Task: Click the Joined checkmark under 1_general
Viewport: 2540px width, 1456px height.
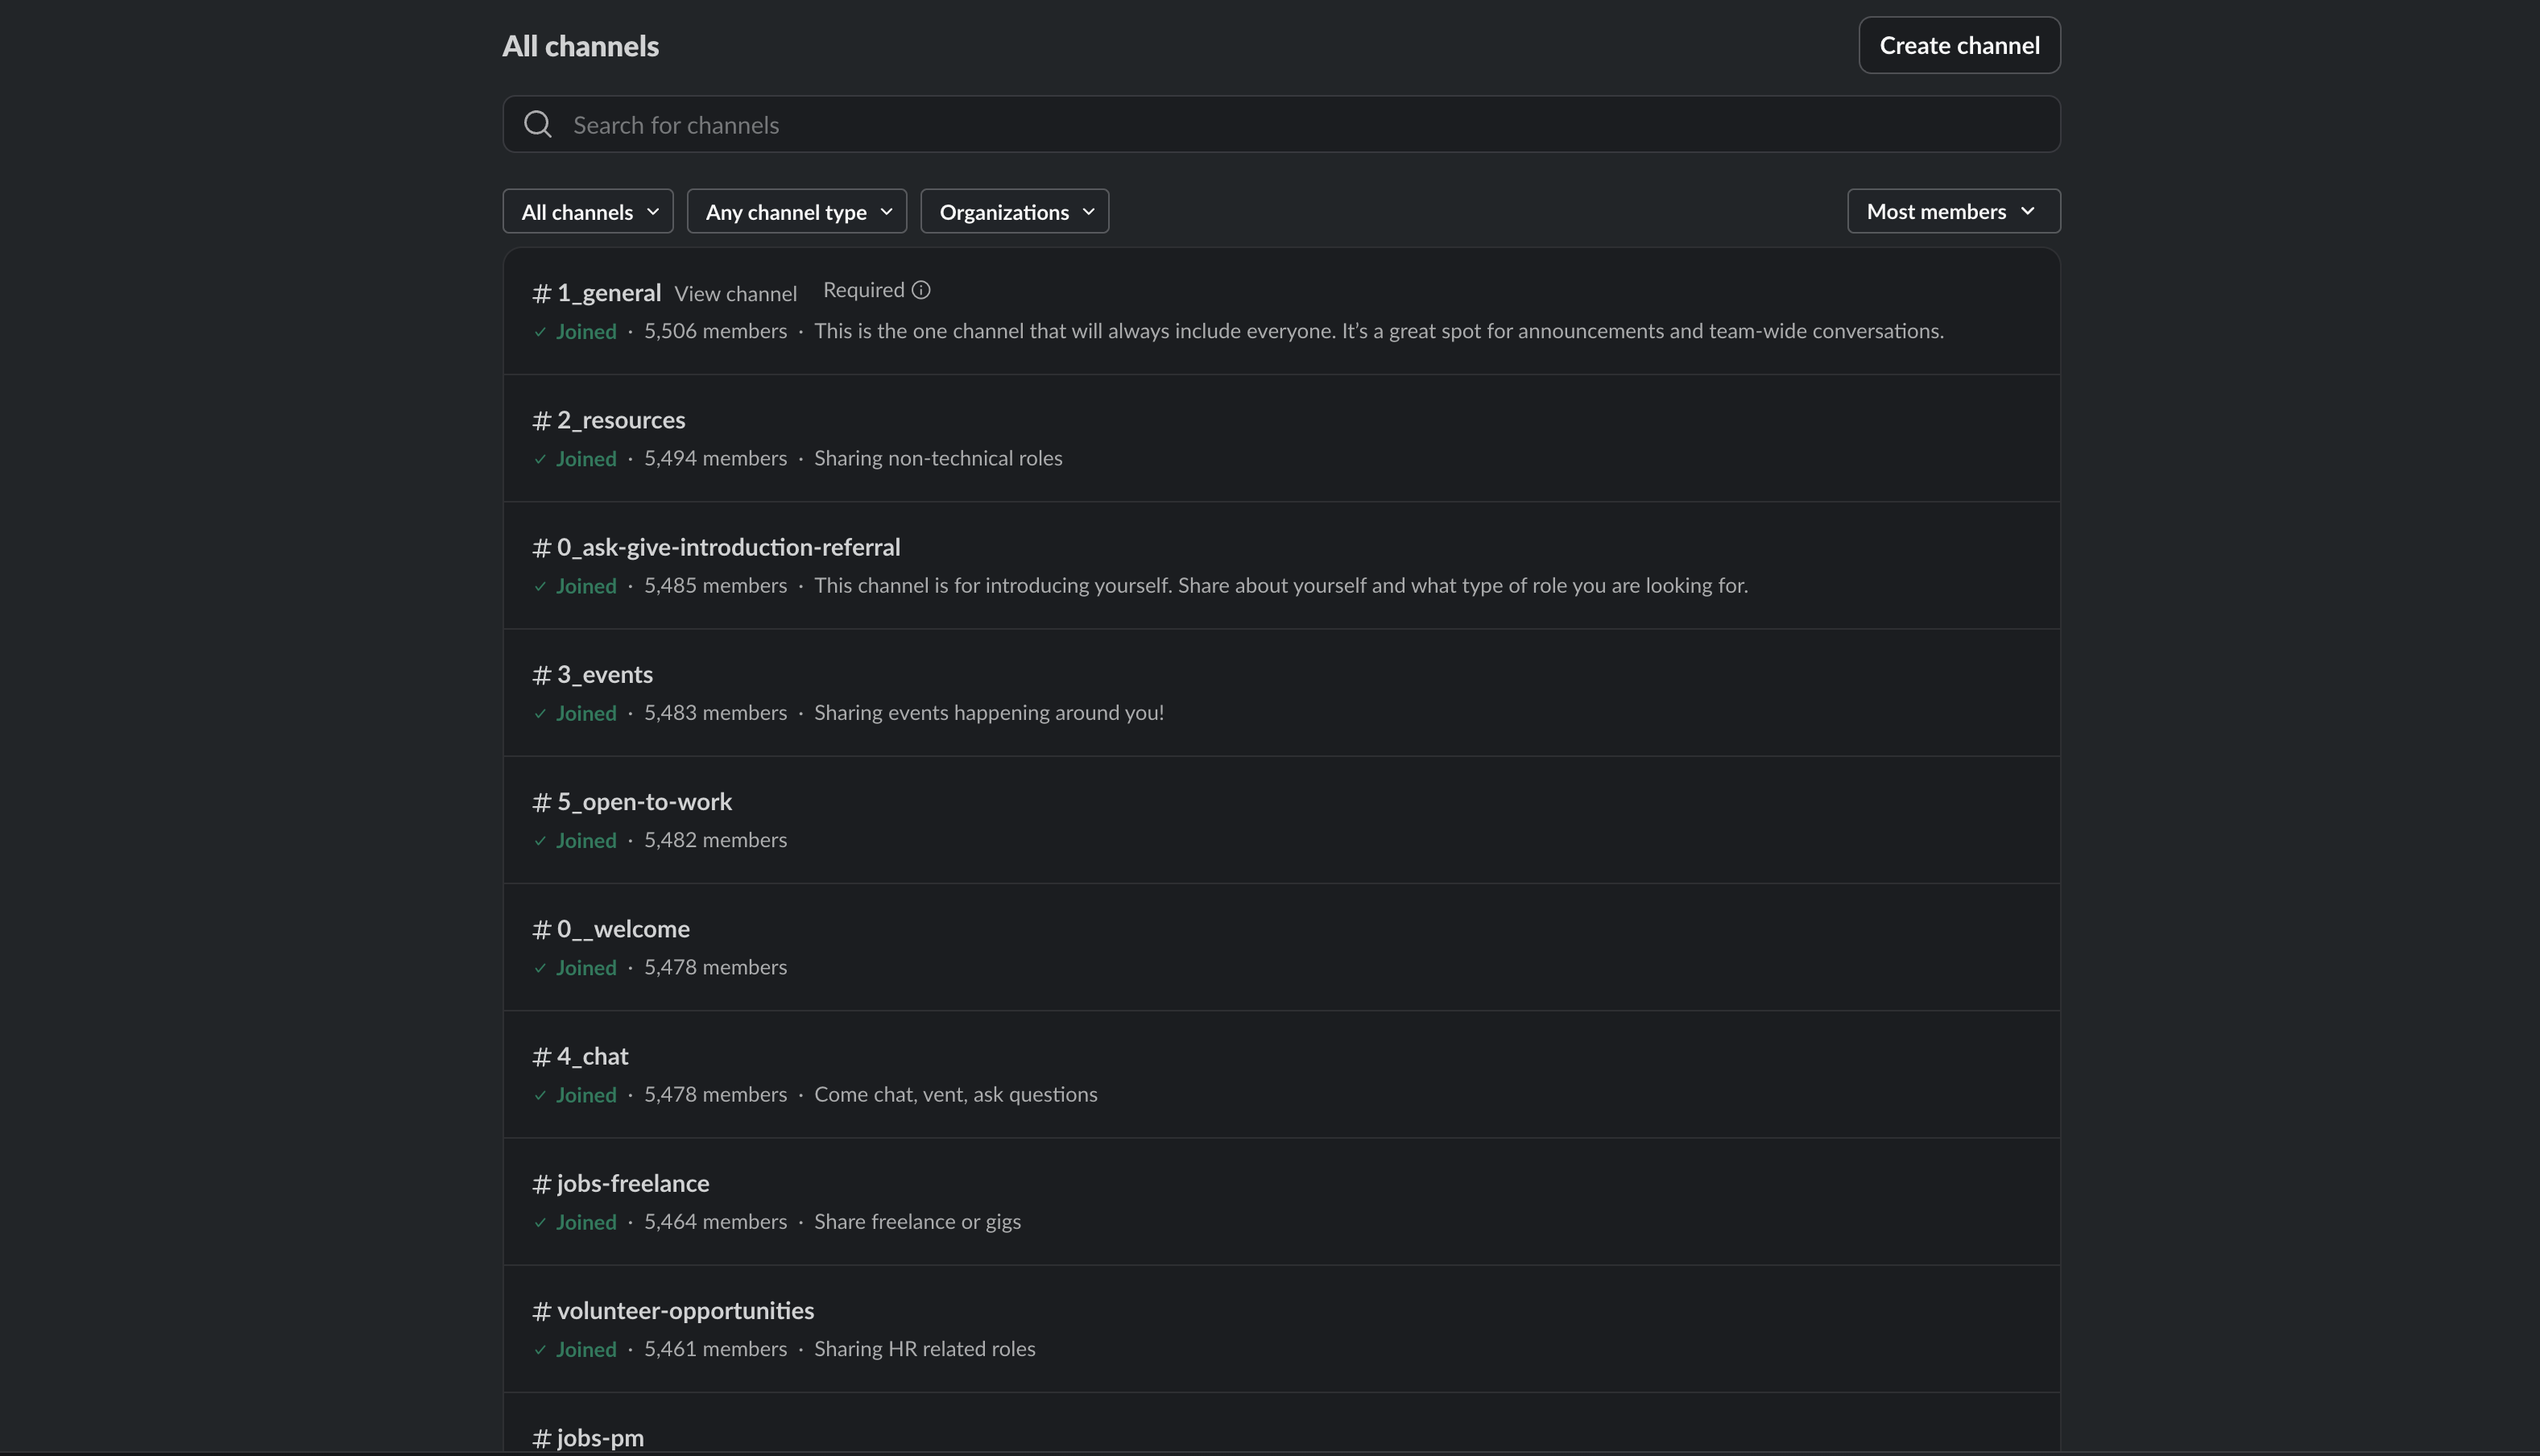Action: [540, 332]
